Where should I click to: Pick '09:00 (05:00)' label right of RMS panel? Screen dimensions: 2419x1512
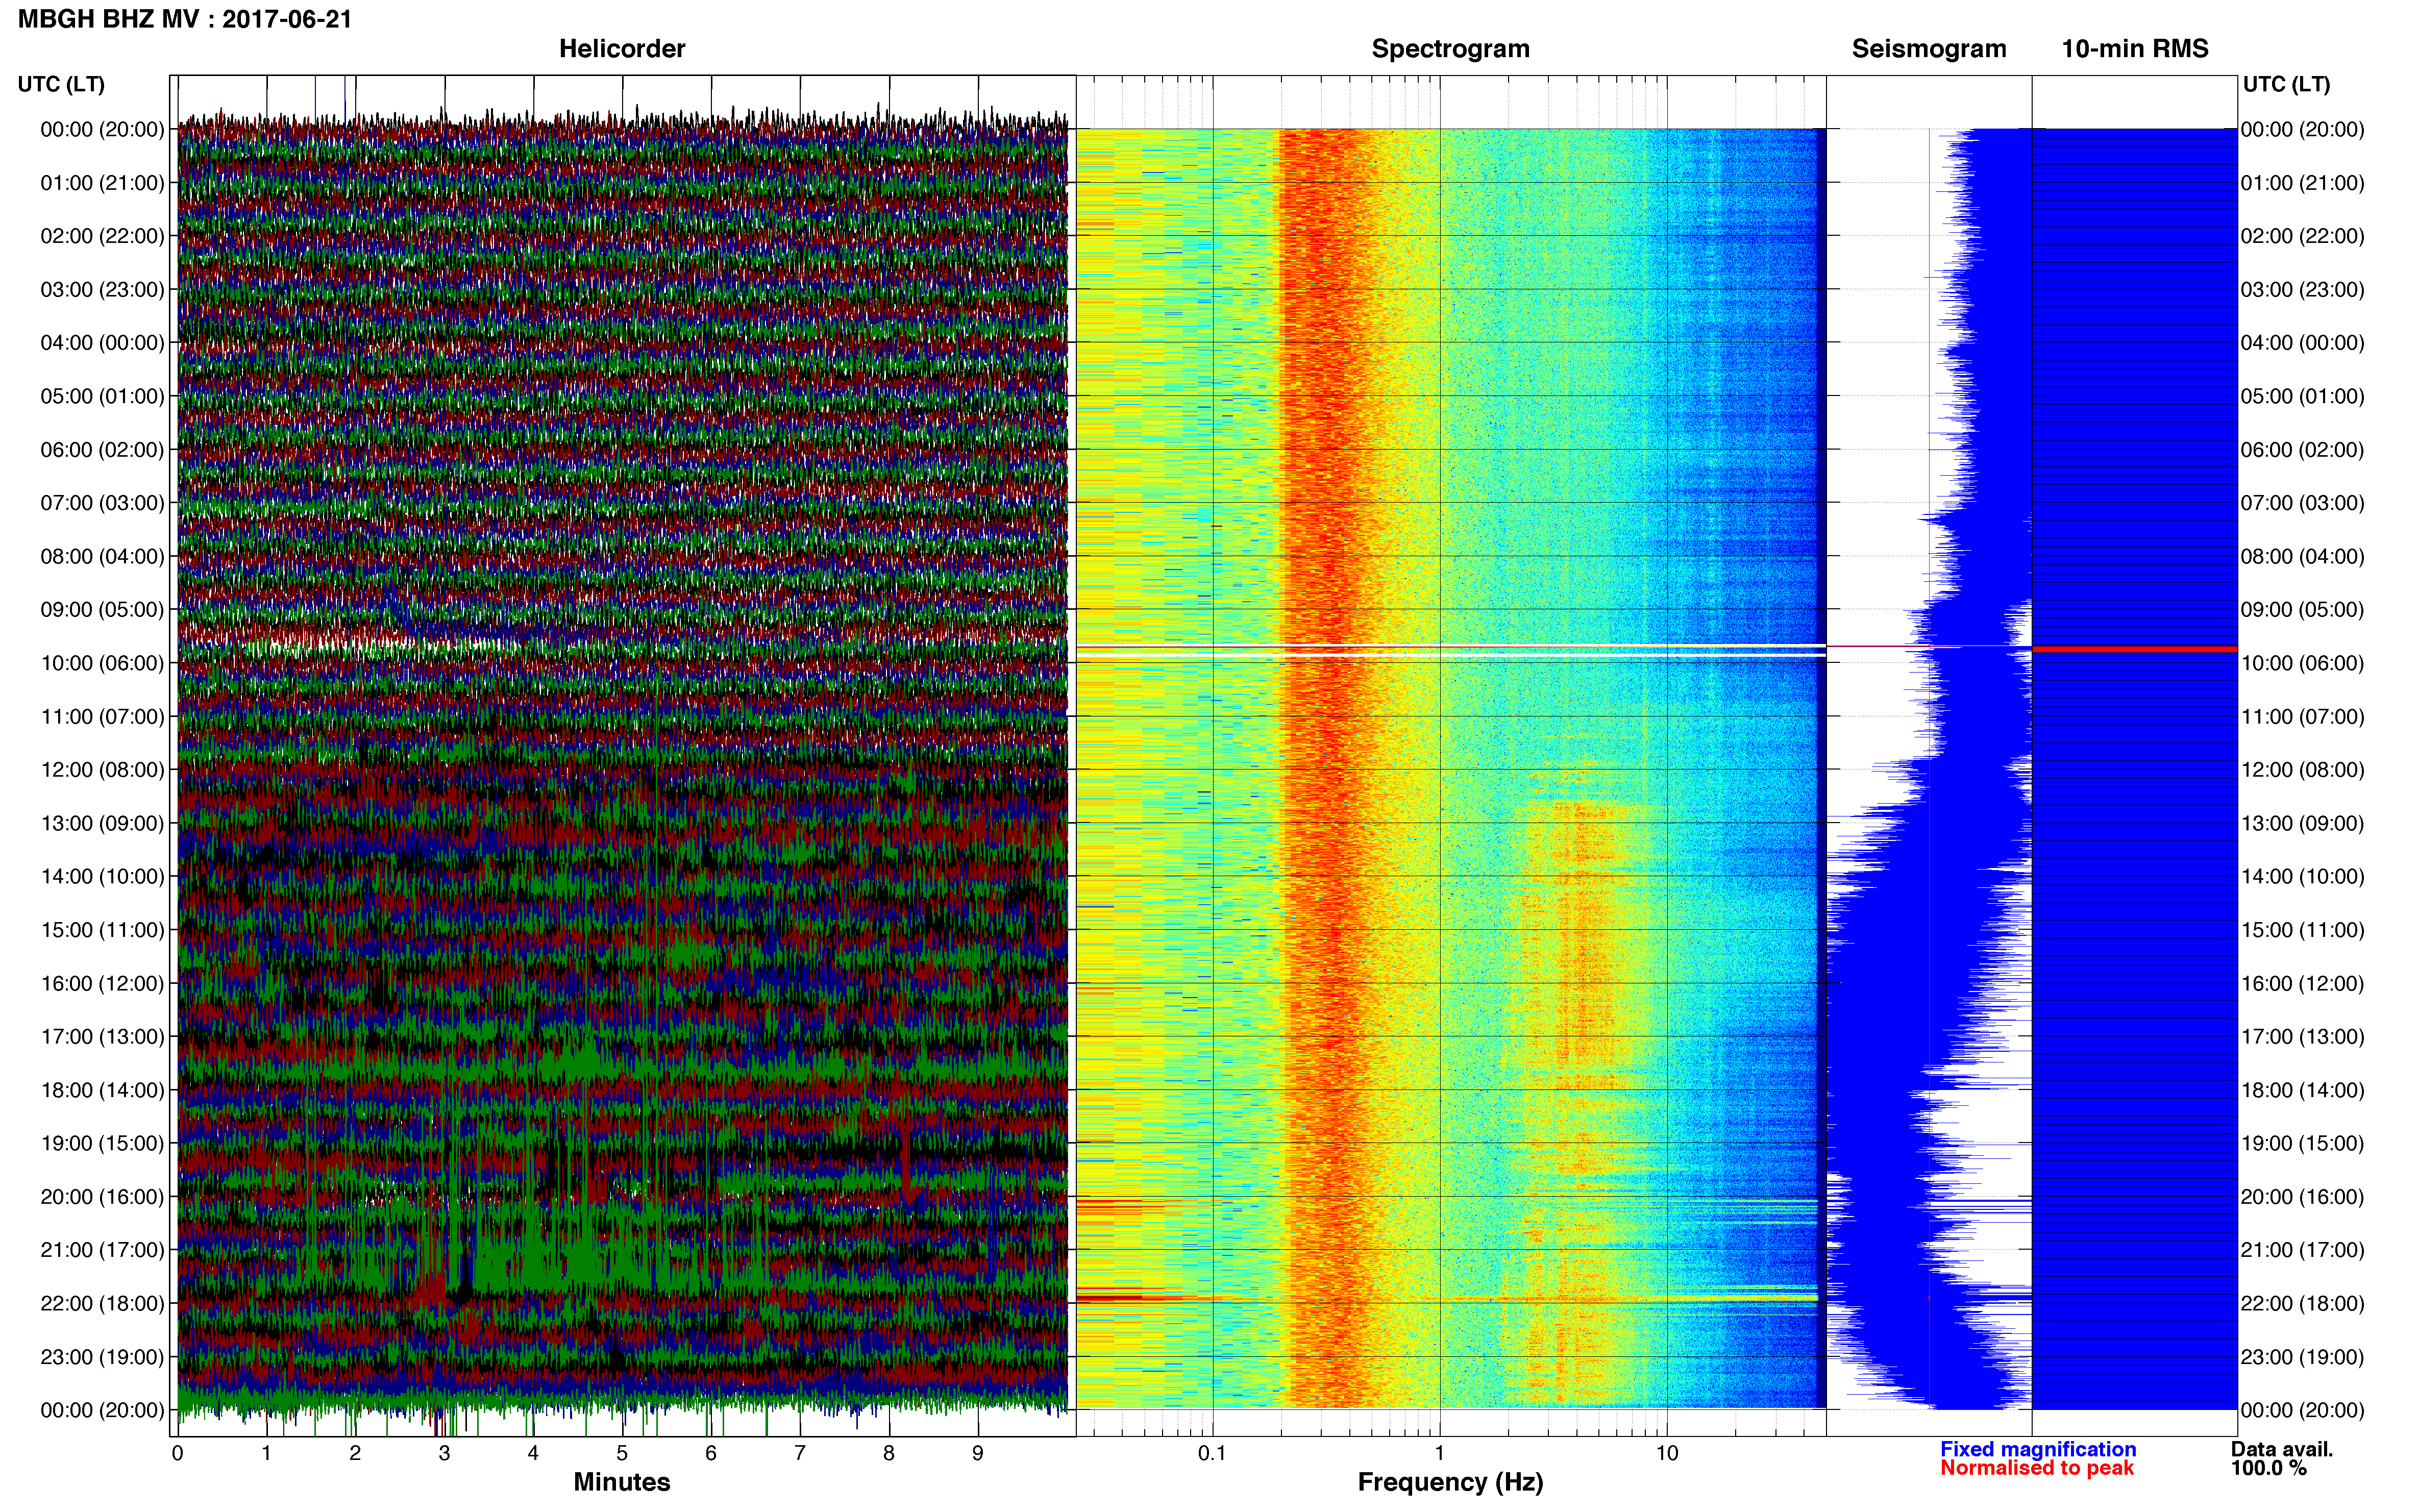2303,610
